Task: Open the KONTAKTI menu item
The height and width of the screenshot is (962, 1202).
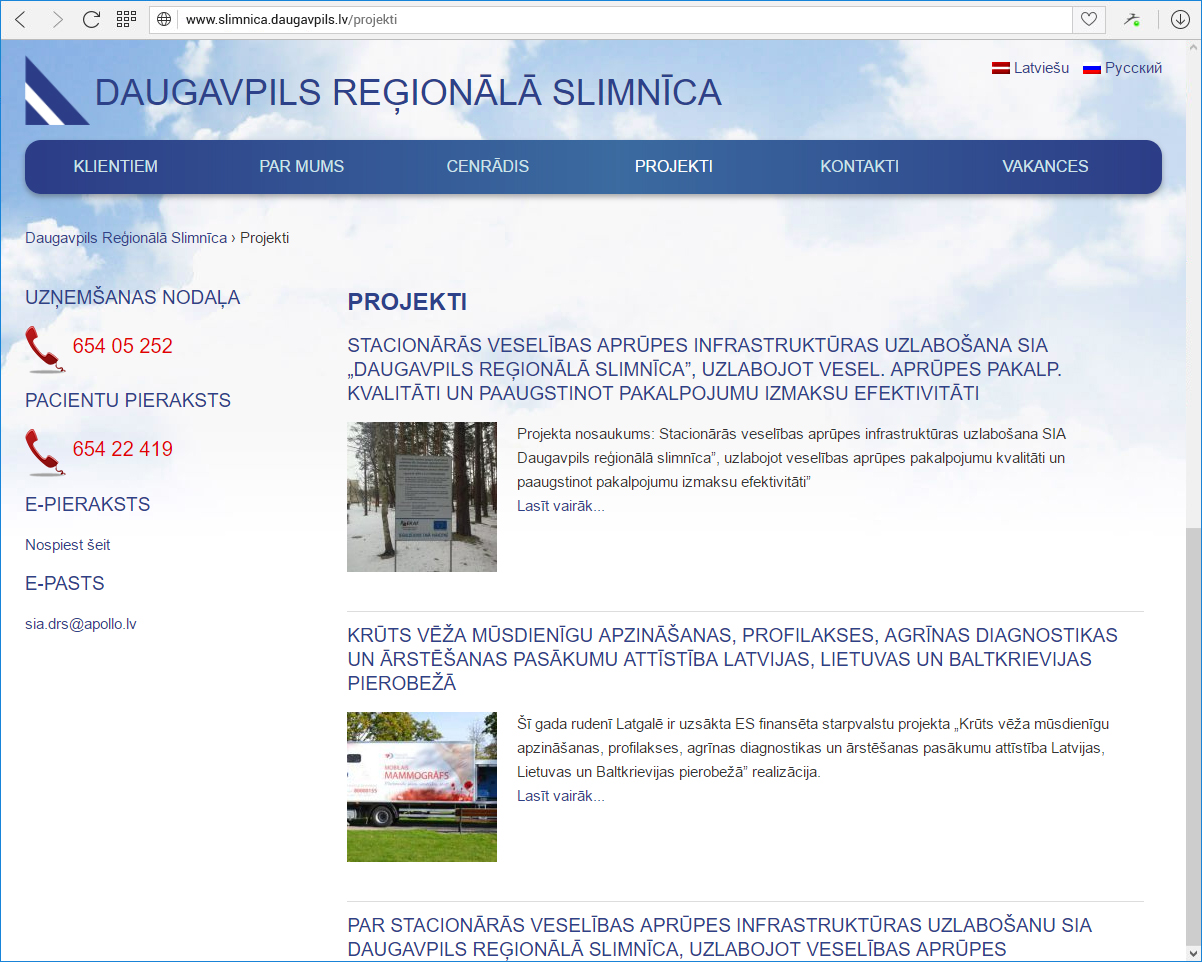Action: (859, 167)
